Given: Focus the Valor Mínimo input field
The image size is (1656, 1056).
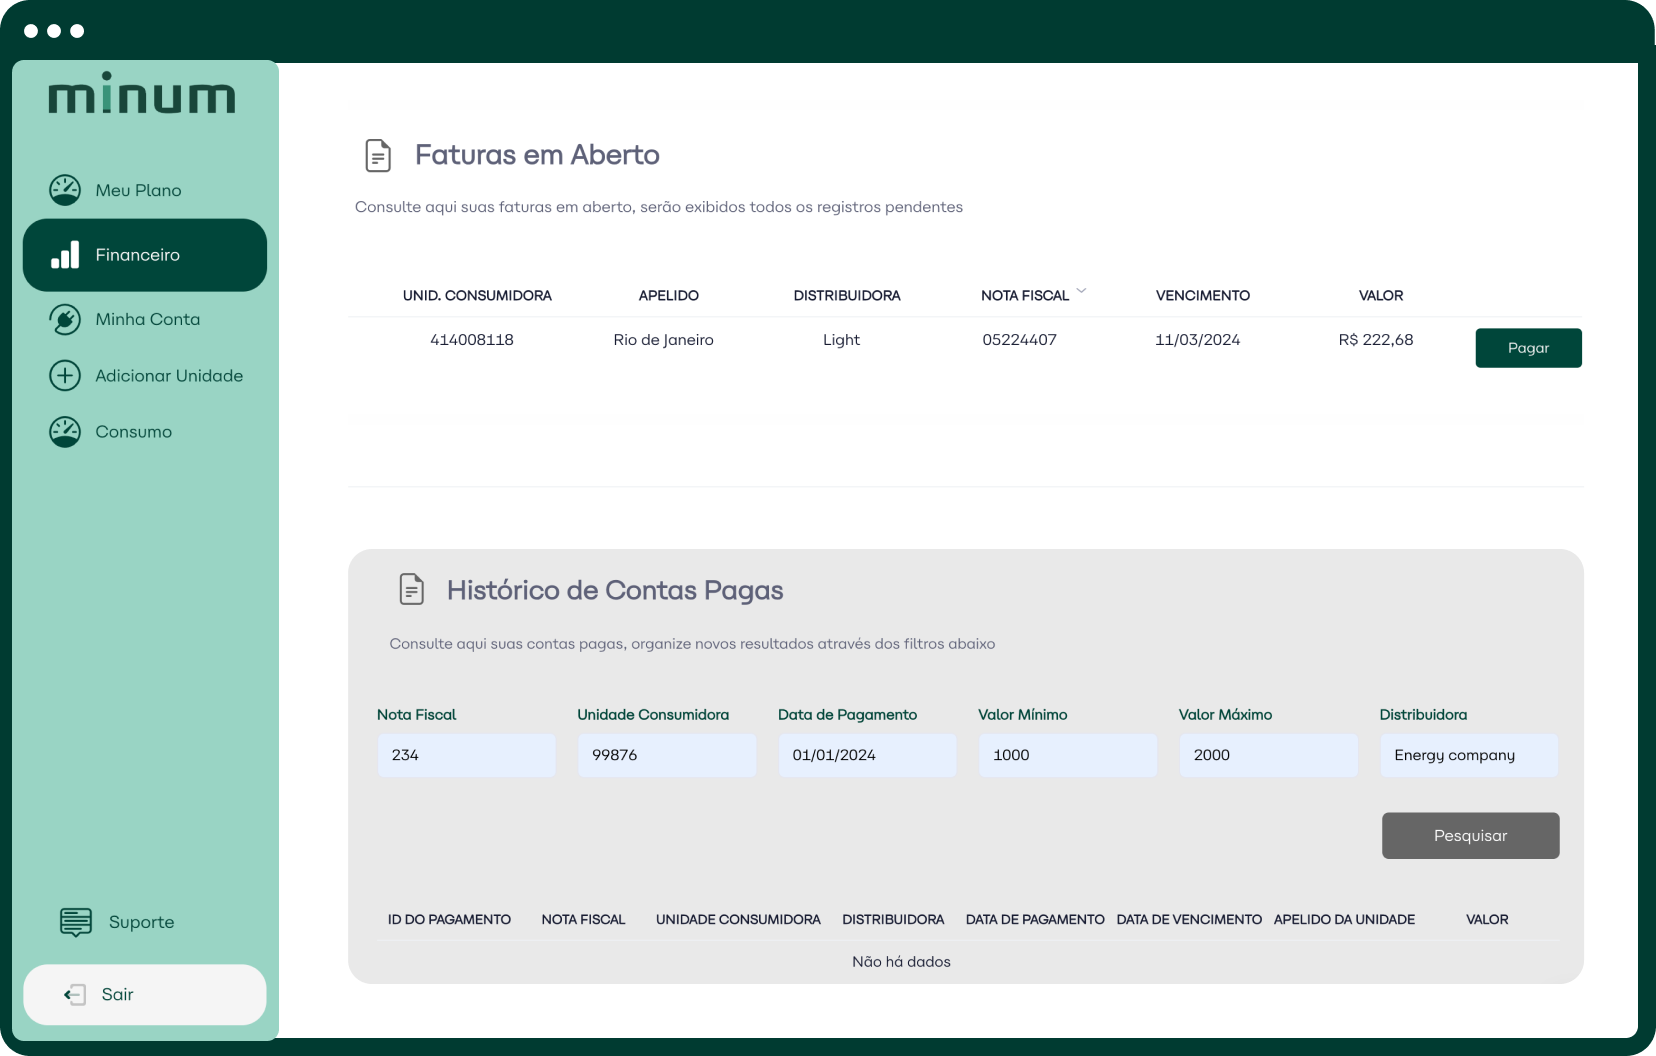Looking at the screenshot, I should [1067, 755].
